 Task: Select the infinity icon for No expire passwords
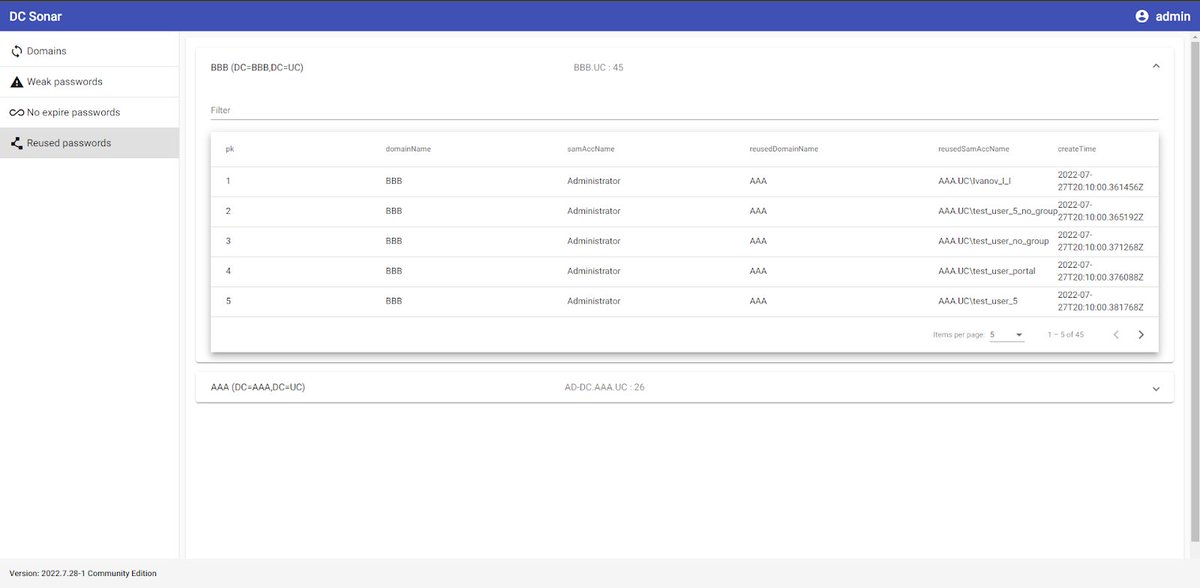coord(16,112)
